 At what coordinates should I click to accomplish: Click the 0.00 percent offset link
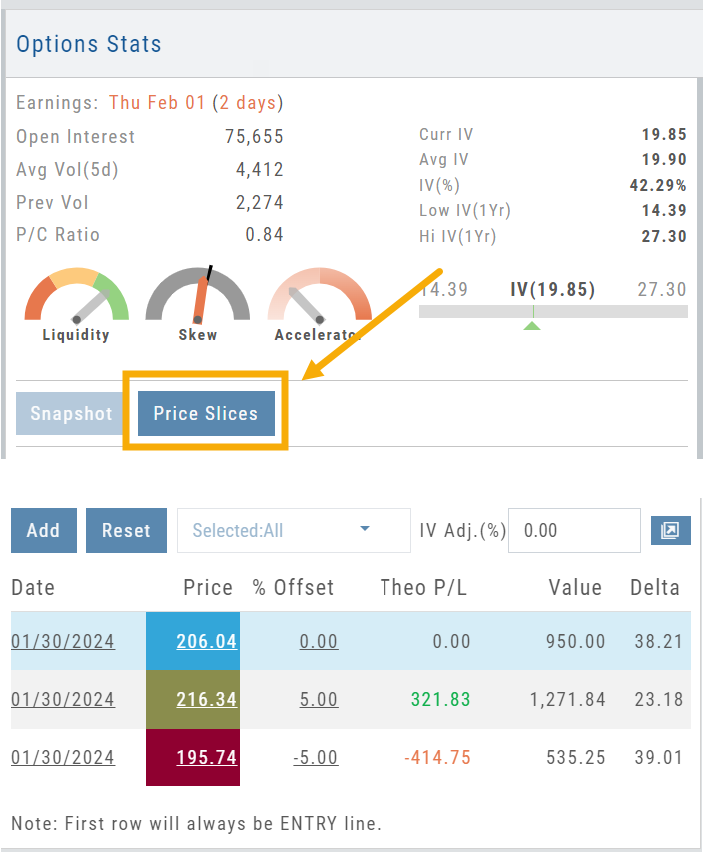318,641
